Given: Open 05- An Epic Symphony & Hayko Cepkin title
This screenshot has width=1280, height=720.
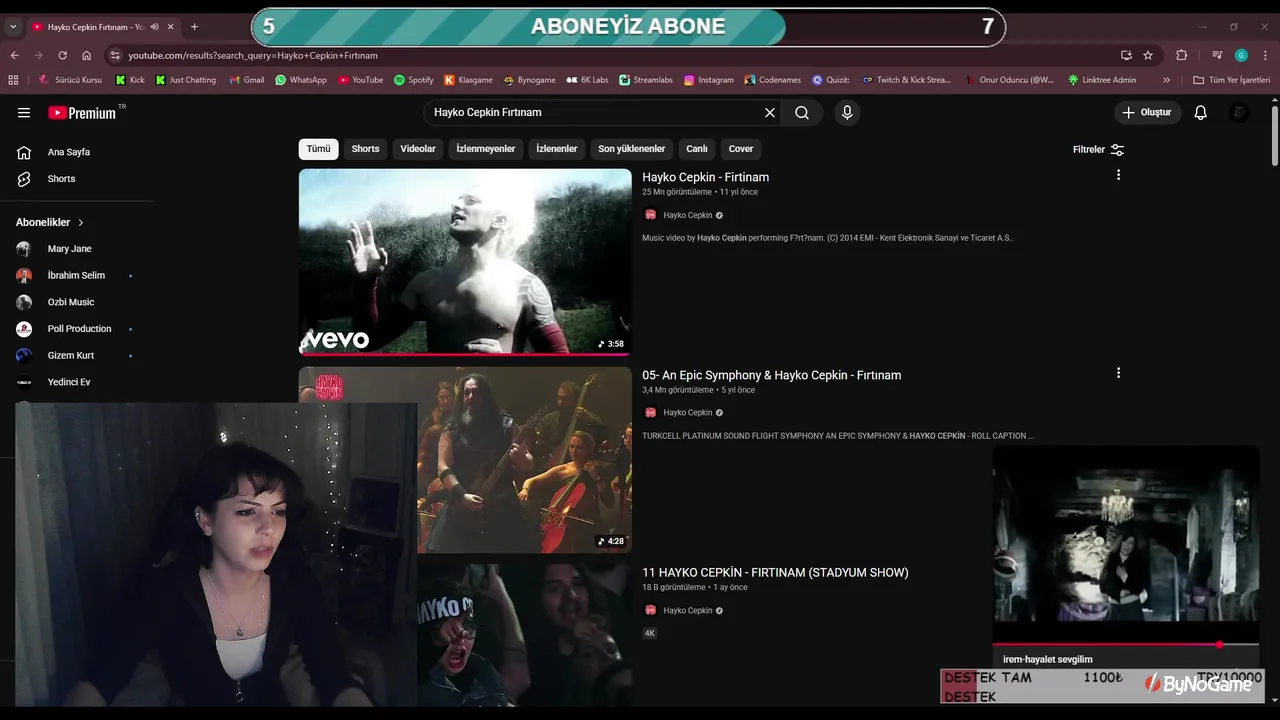Looking at the screenshot, I should (x=771, y=375).
